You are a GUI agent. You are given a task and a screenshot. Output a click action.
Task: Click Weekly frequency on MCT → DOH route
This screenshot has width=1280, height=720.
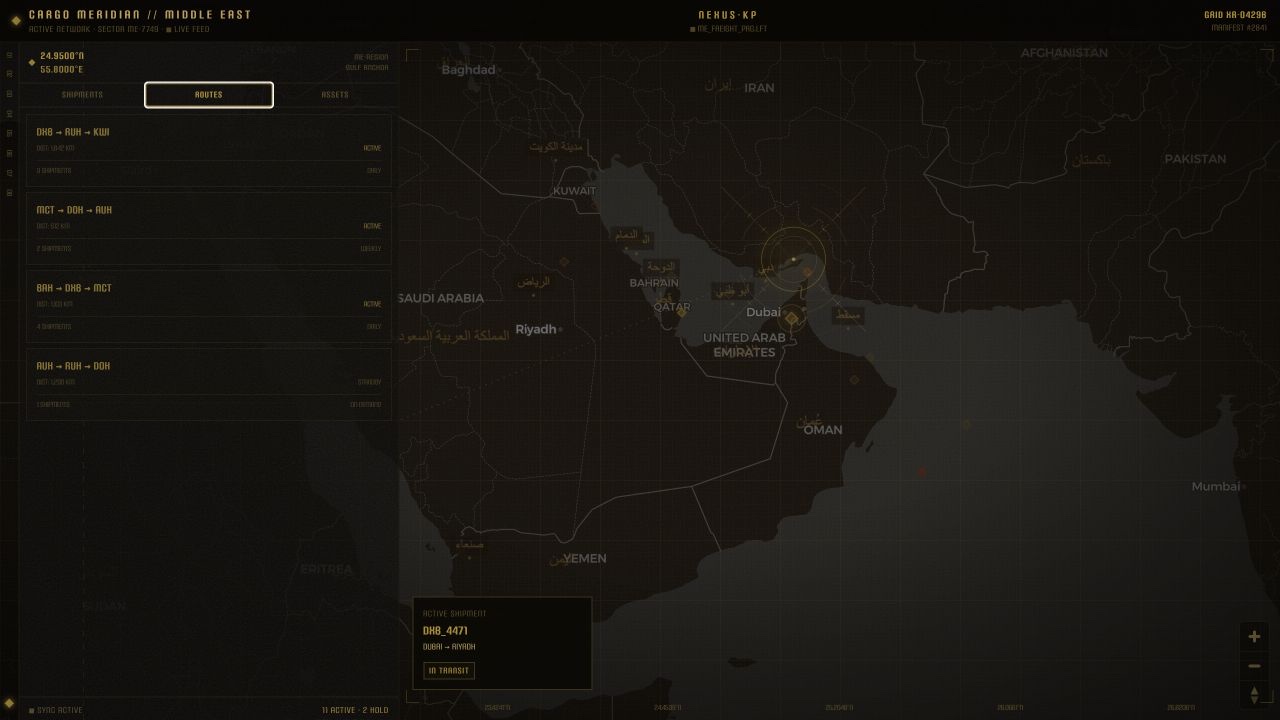click(x=371, y=249)
